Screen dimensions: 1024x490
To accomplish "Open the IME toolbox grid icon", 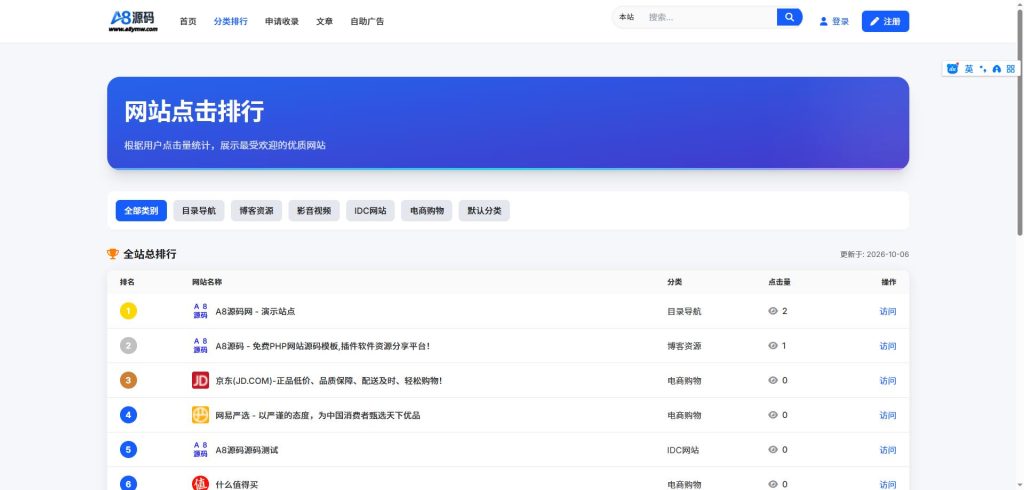I will 1010,69.
